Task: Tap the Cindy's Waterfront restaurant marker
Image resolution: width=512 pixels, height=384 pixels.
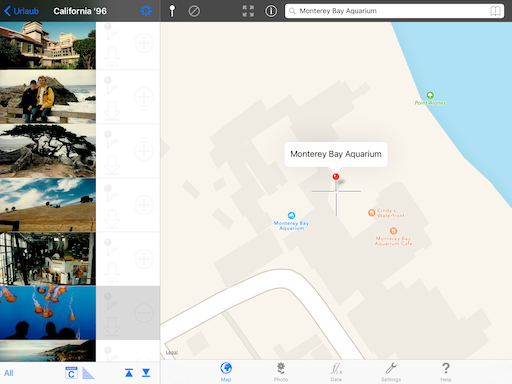Action: tap(371, 213)
